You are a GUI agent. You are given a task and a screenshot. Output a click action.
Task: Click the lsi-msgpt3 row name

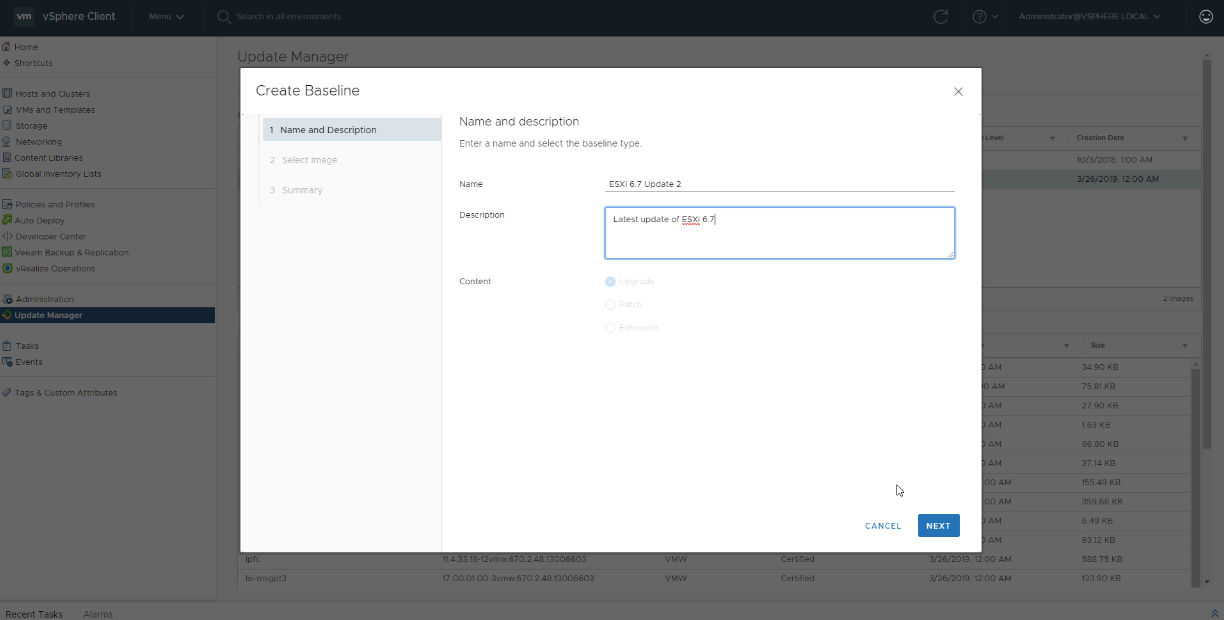265,578
